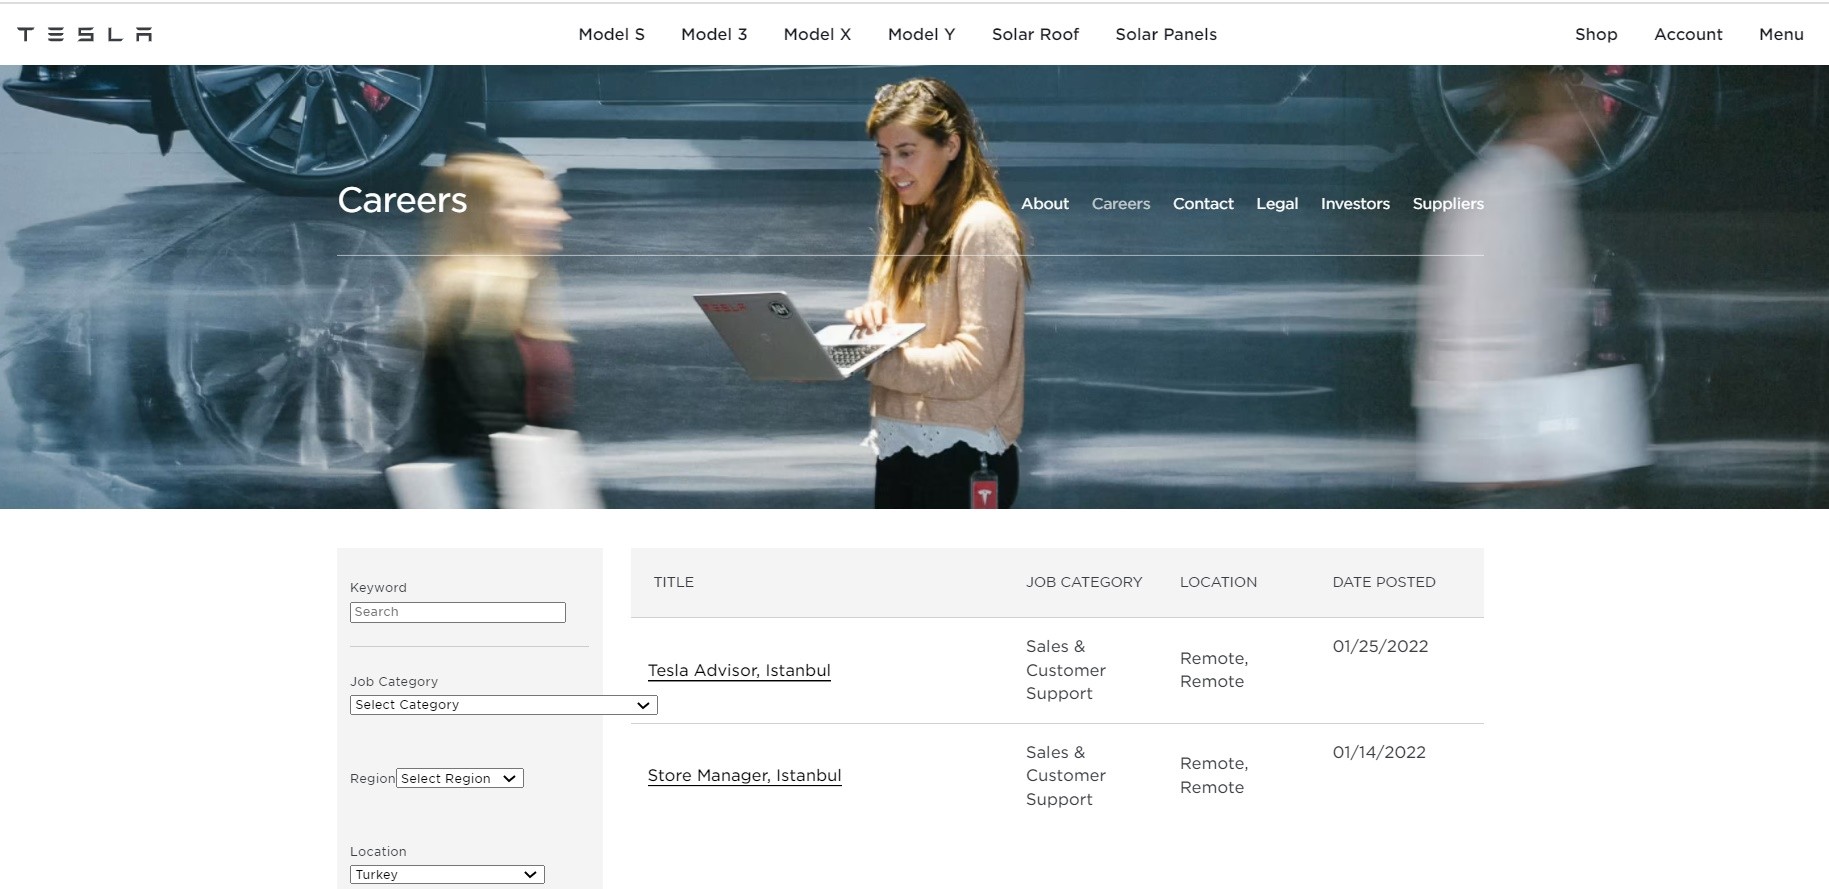Navigate to Solar Panels
This screenshot has height=889, width=1829.
point(1166,34)
